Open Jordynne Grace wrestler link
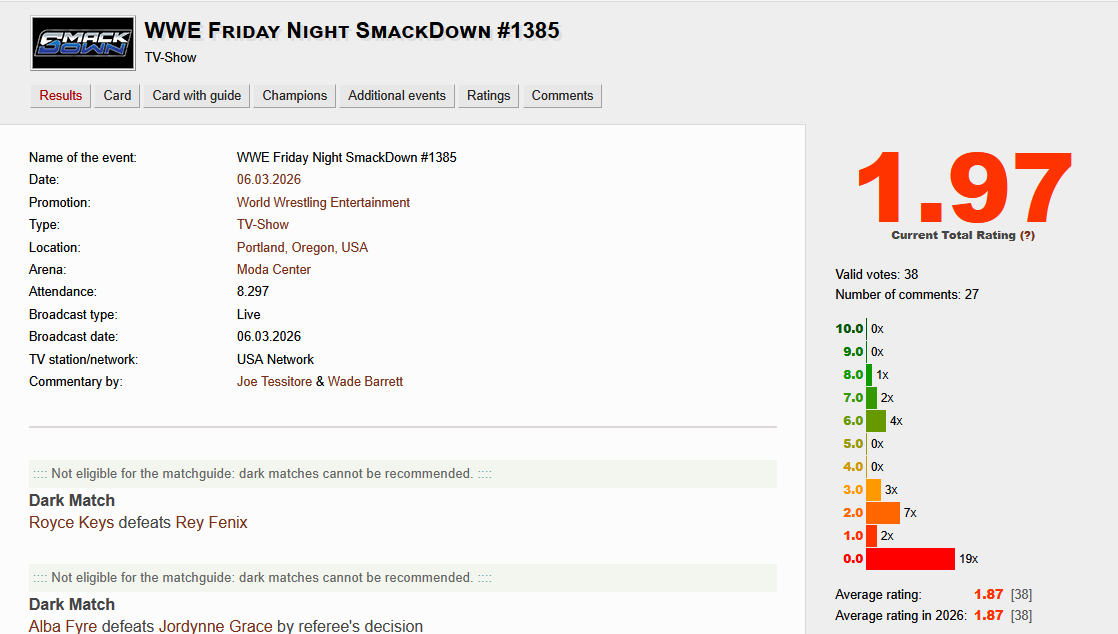 [215, 626]
